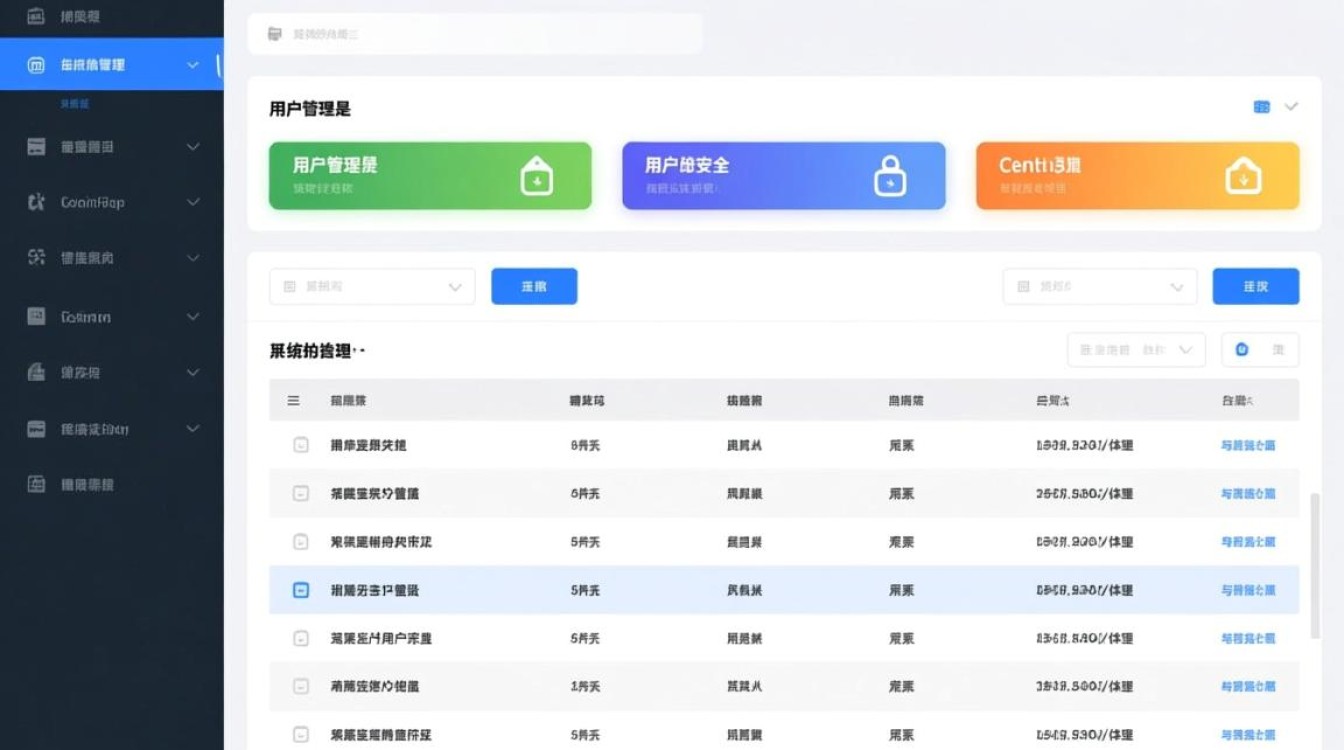Click the blue circle icon above the table
Viewport: 1344px width, 750px height.
(x=1242, y=349)
